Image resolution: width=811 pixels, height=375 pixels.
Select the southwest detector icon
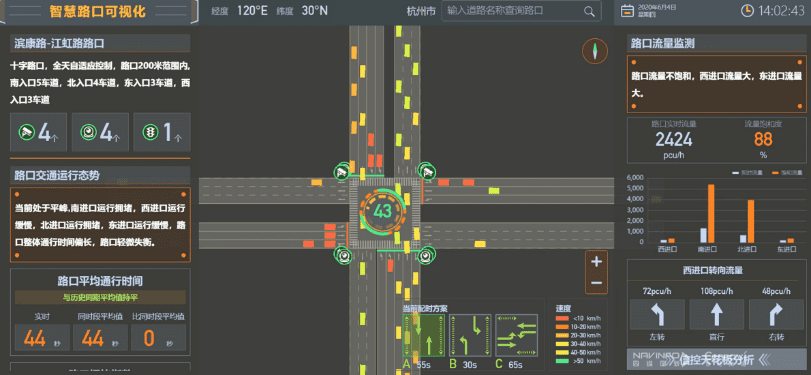pos(342,254)
